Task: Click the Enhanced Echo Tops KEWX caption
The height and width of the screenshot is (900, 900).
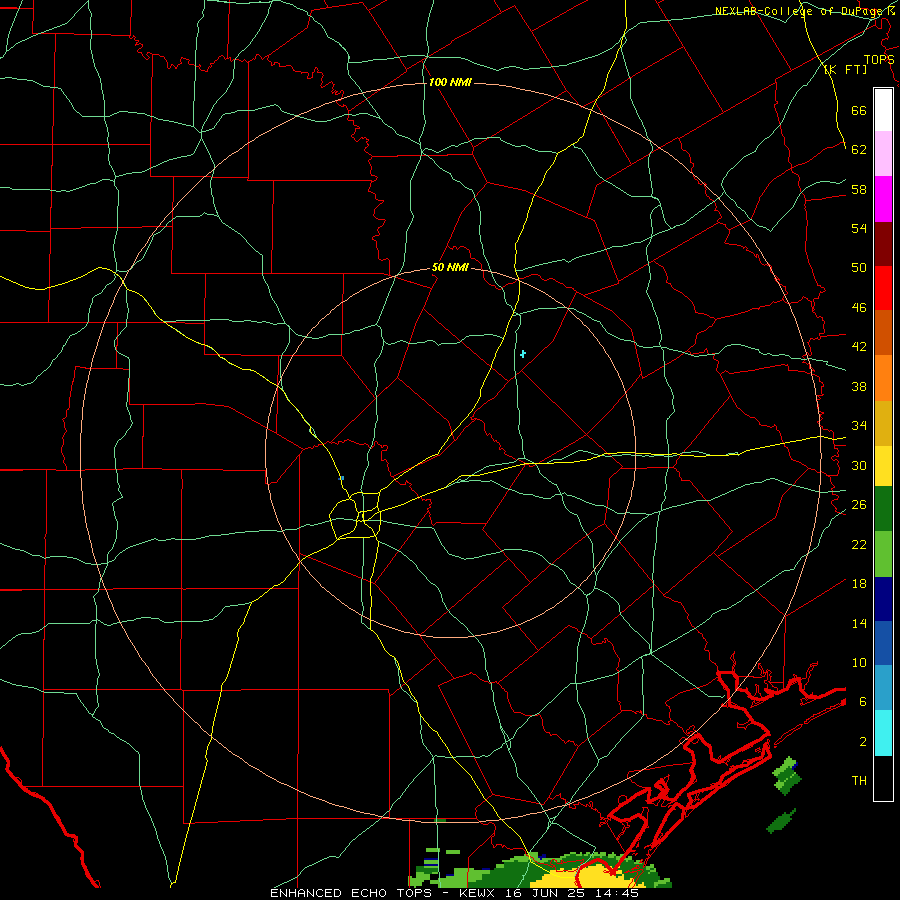Action: tap(455, 893)
